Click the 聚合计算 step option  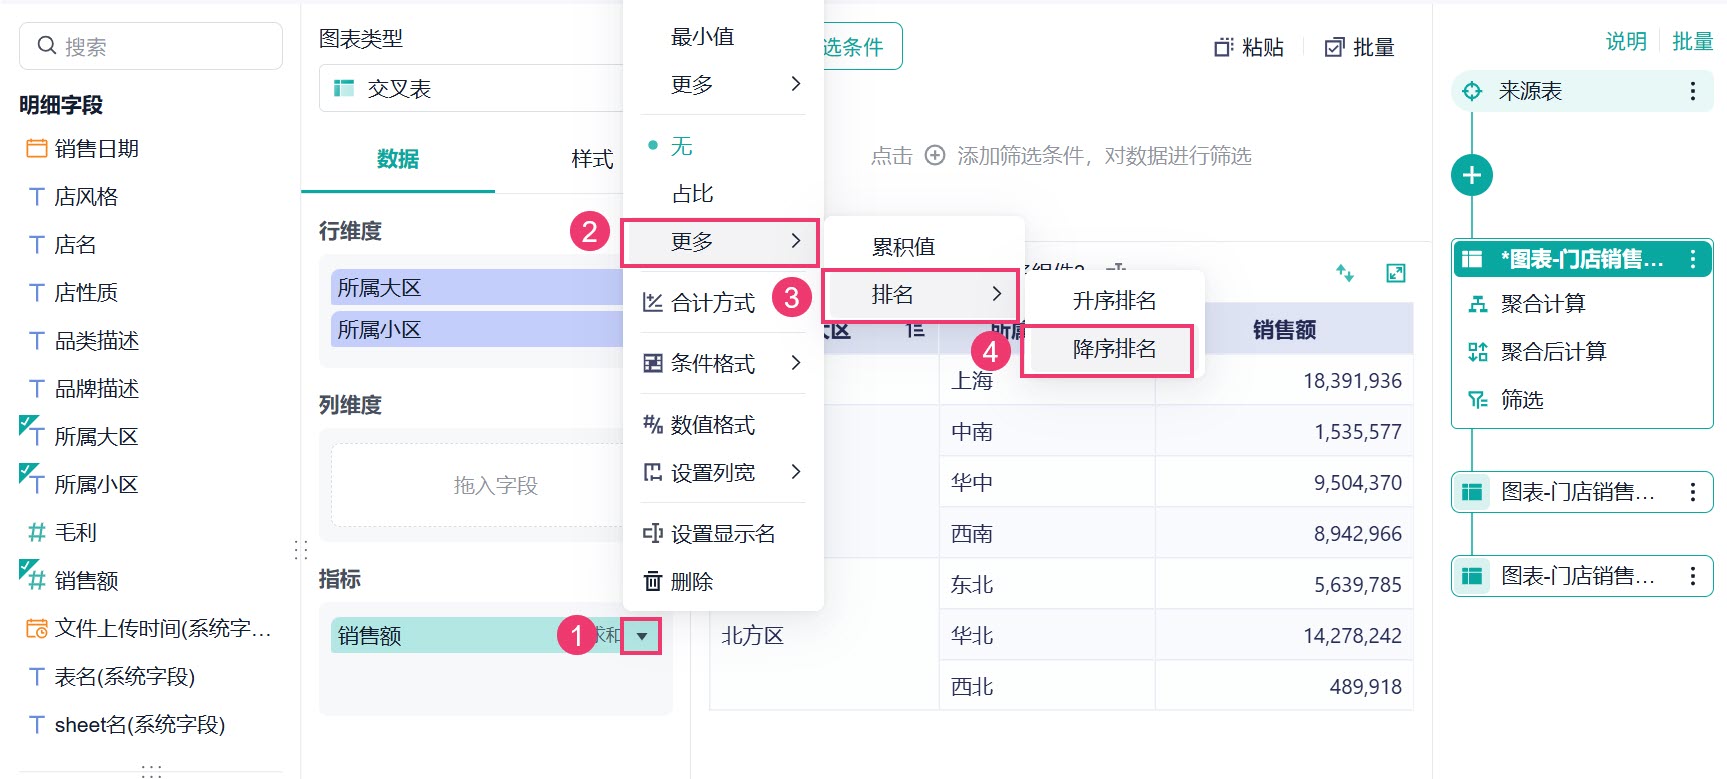click(1542, 303)
